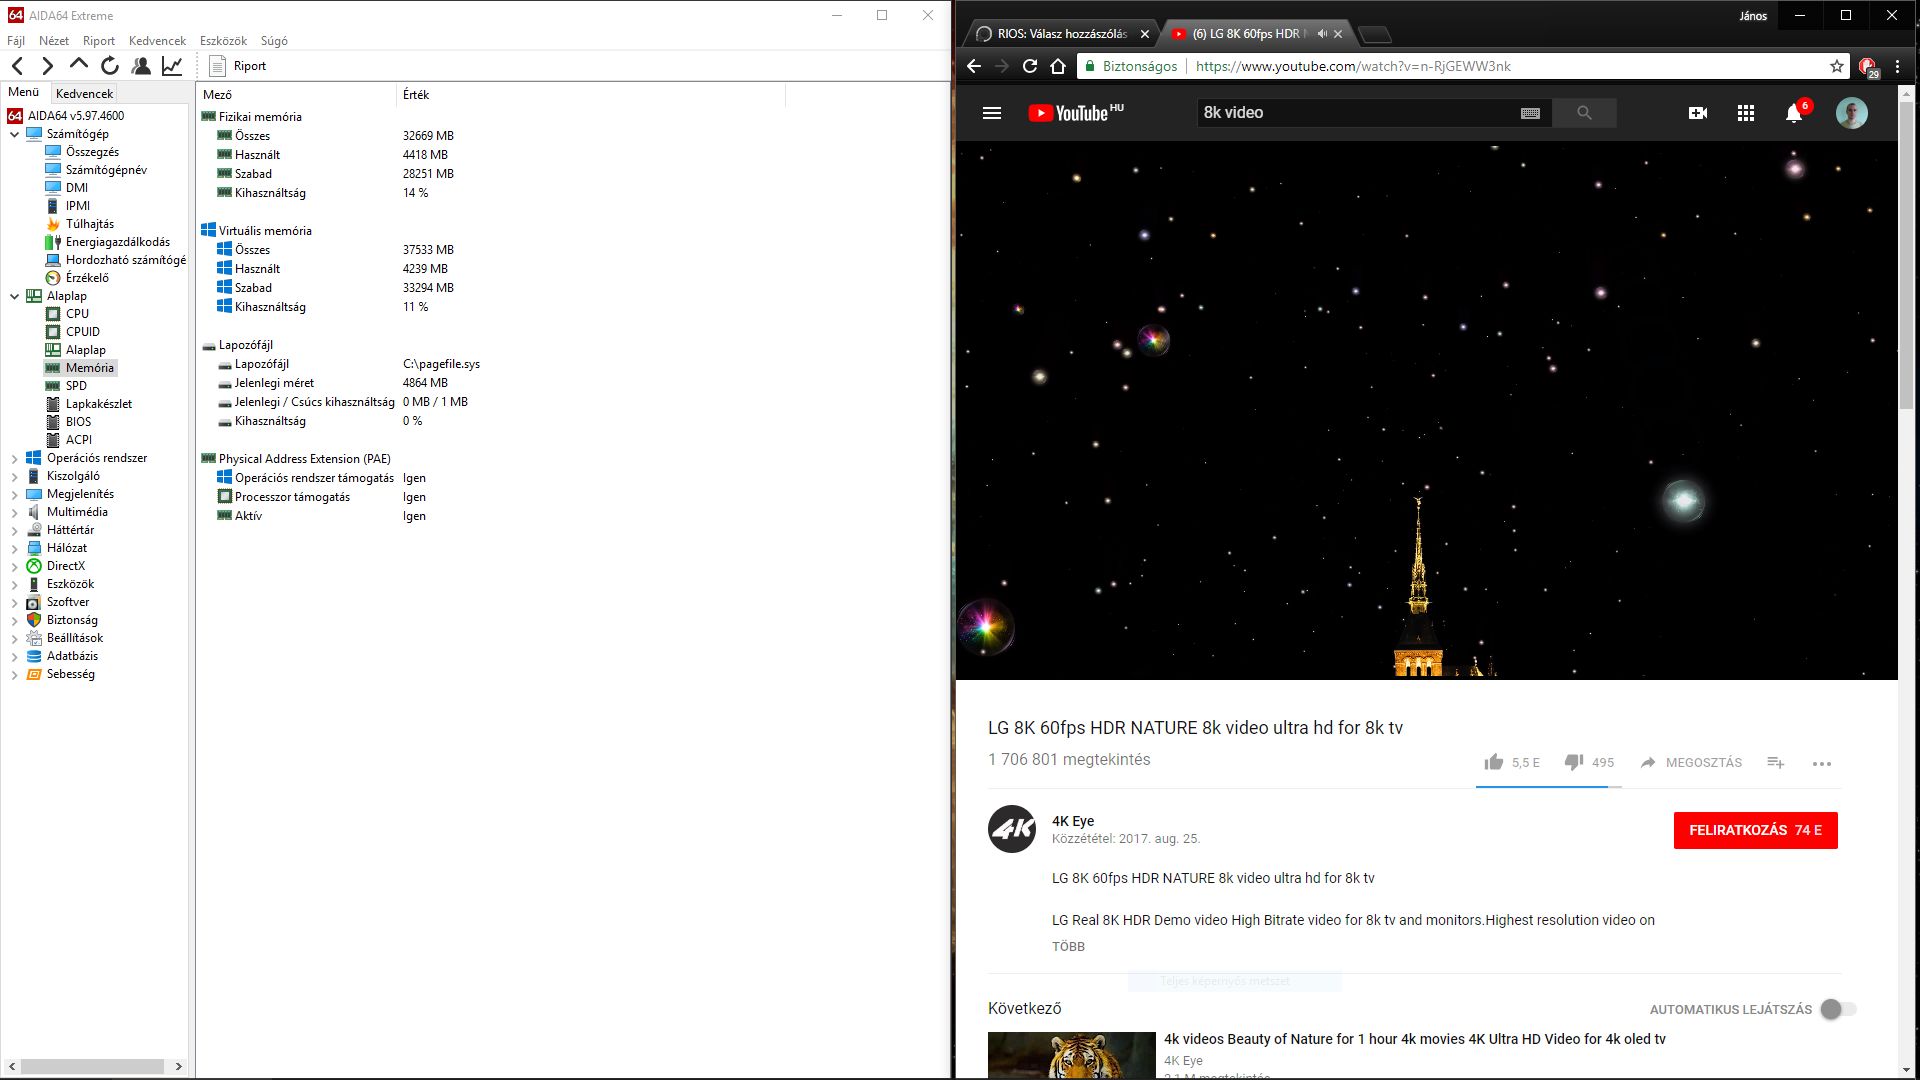Viewport: 1920px width, 1080px height.
Task: Open the YouTube account avatar menu
Action: [x=1852, y=113]
